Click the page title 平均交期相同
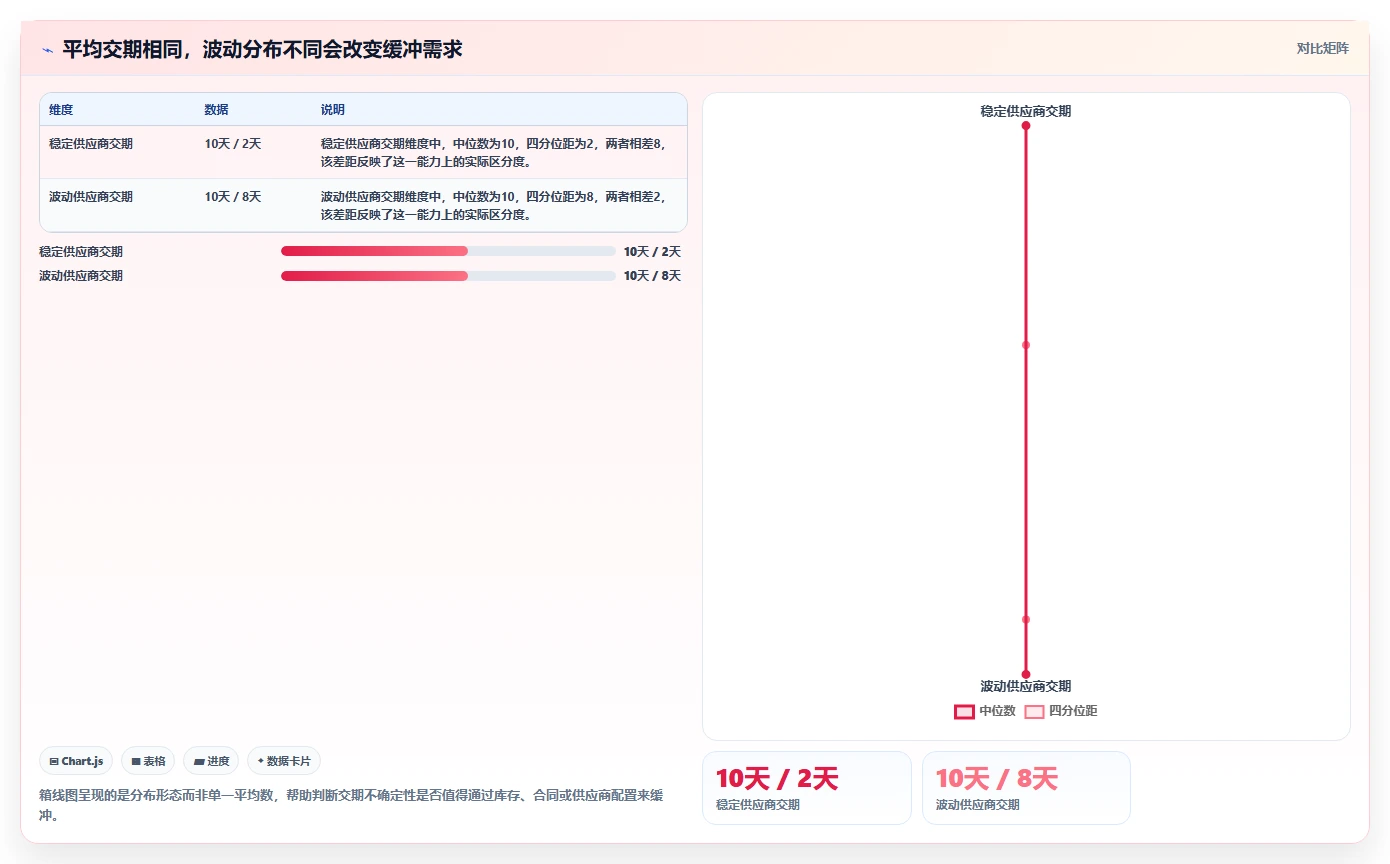 [x=262, y=49]
